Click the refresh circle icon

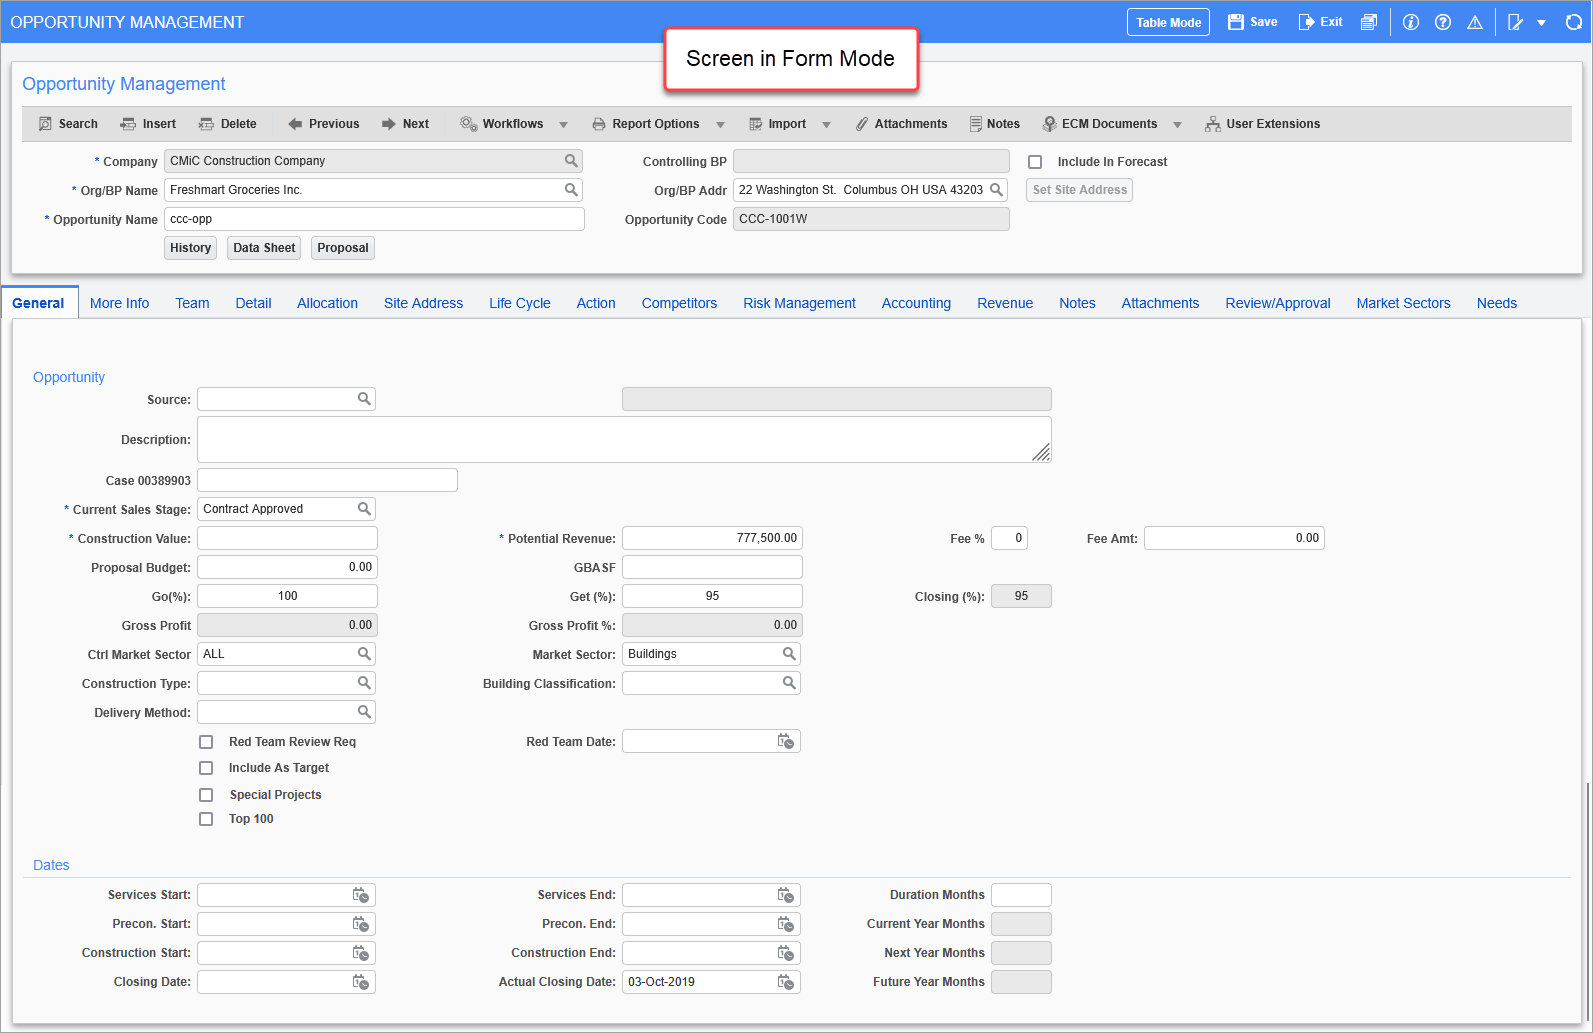coord(1574,22)
